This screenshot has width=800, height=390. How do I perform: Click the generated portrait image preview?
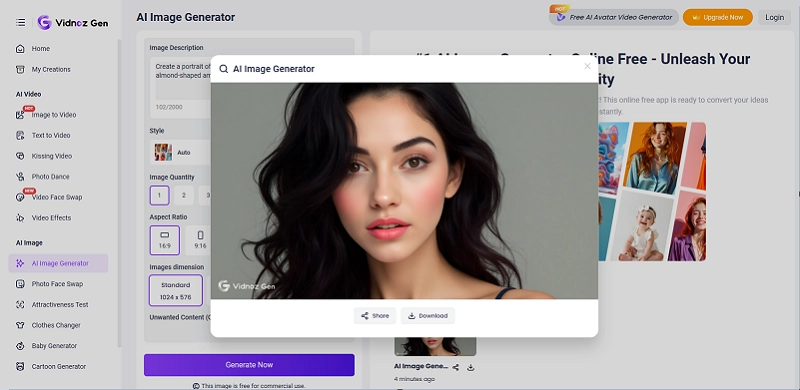[x=404, y=191]
